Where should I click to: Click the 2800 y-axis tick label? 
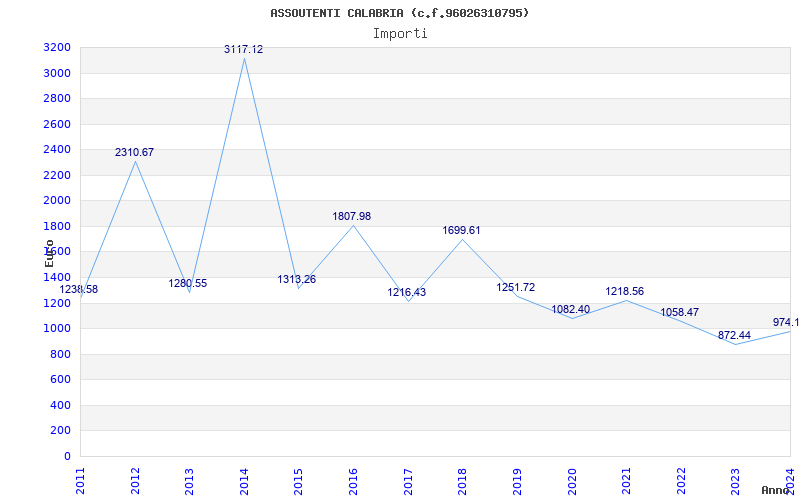pyautogui.click(x=57, y=99)
